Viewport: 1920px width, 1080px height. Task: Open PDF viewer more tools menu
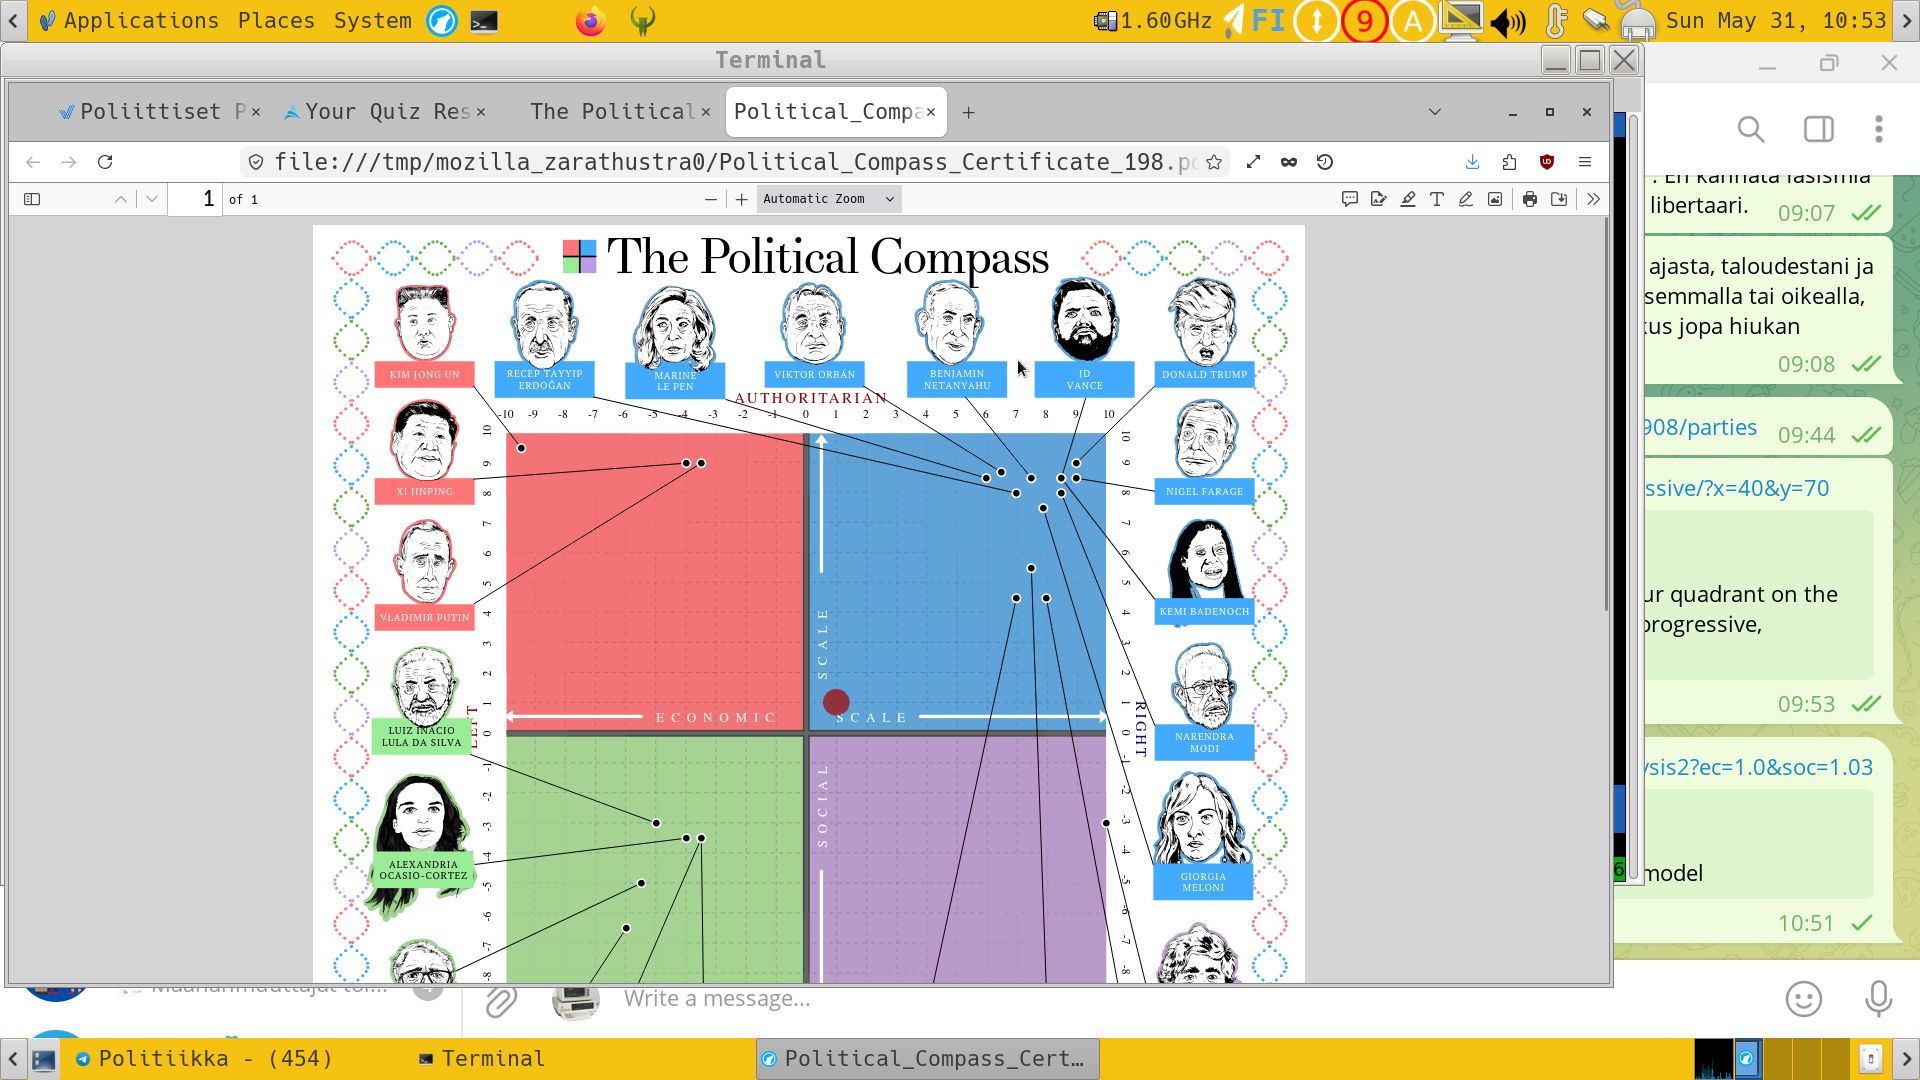[x=1593, y=199]
